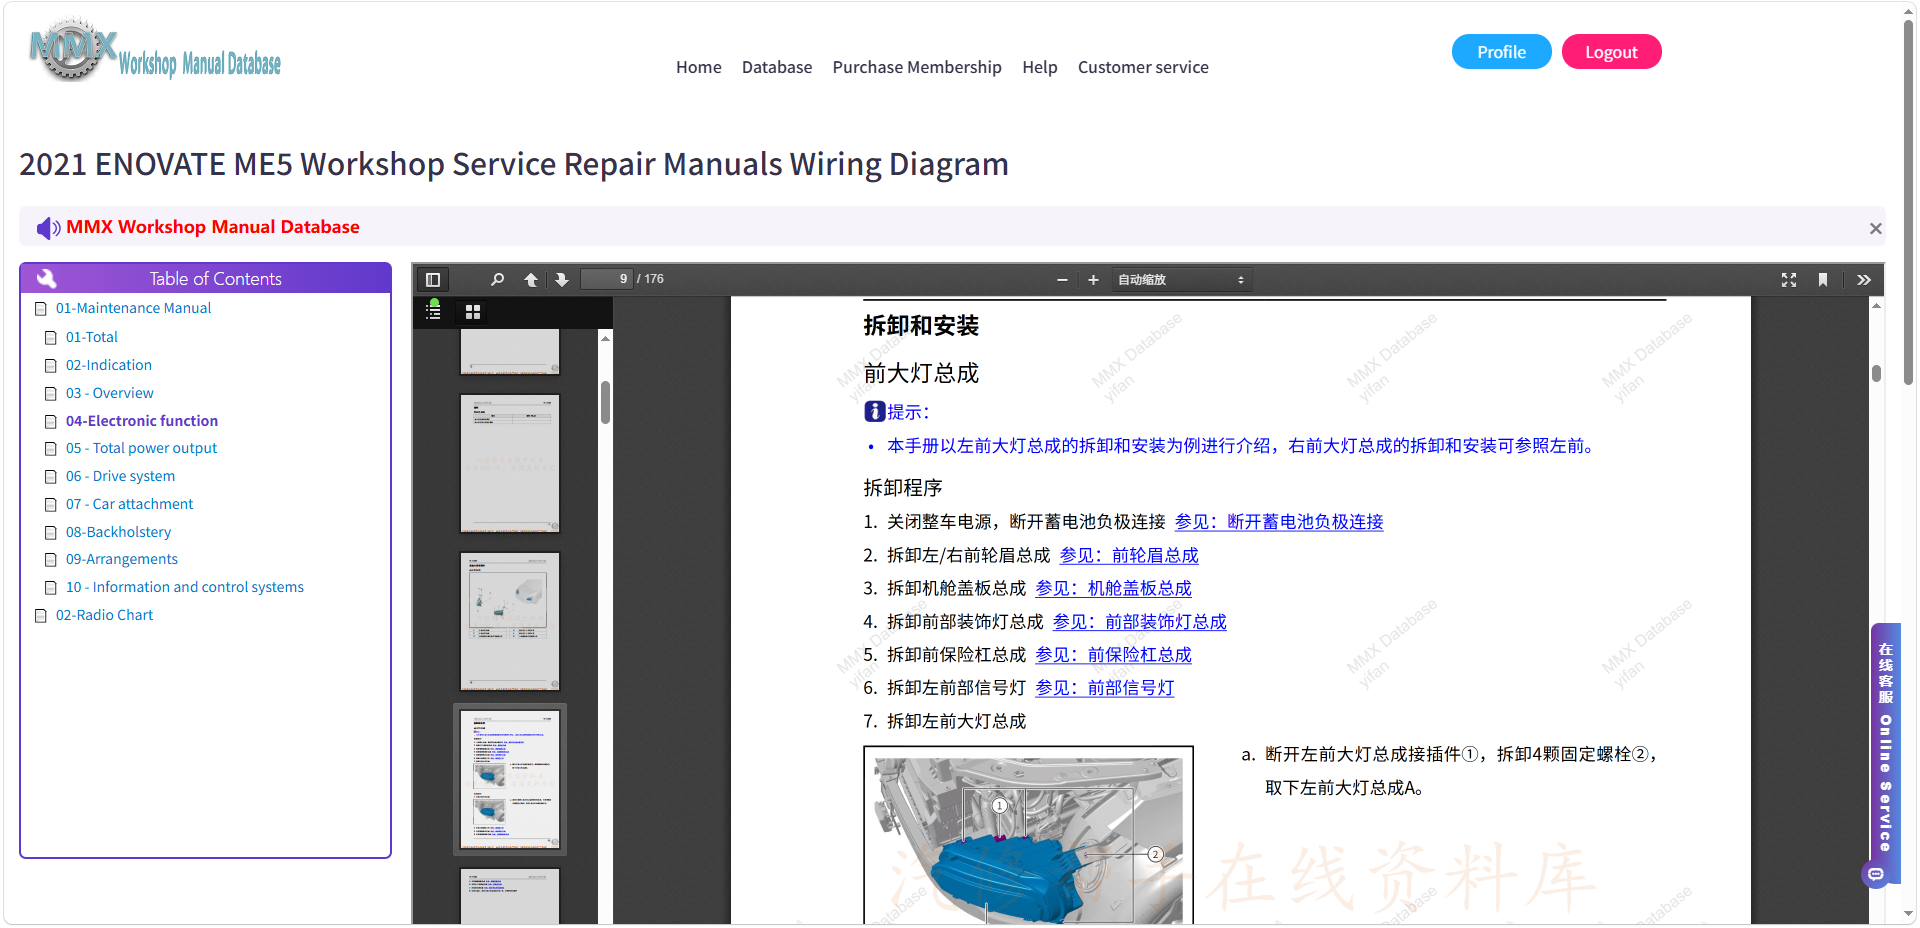Click document icon beside 02-Indication
The width and height of the screenshot is (1920, 928).
pos(51,366)
